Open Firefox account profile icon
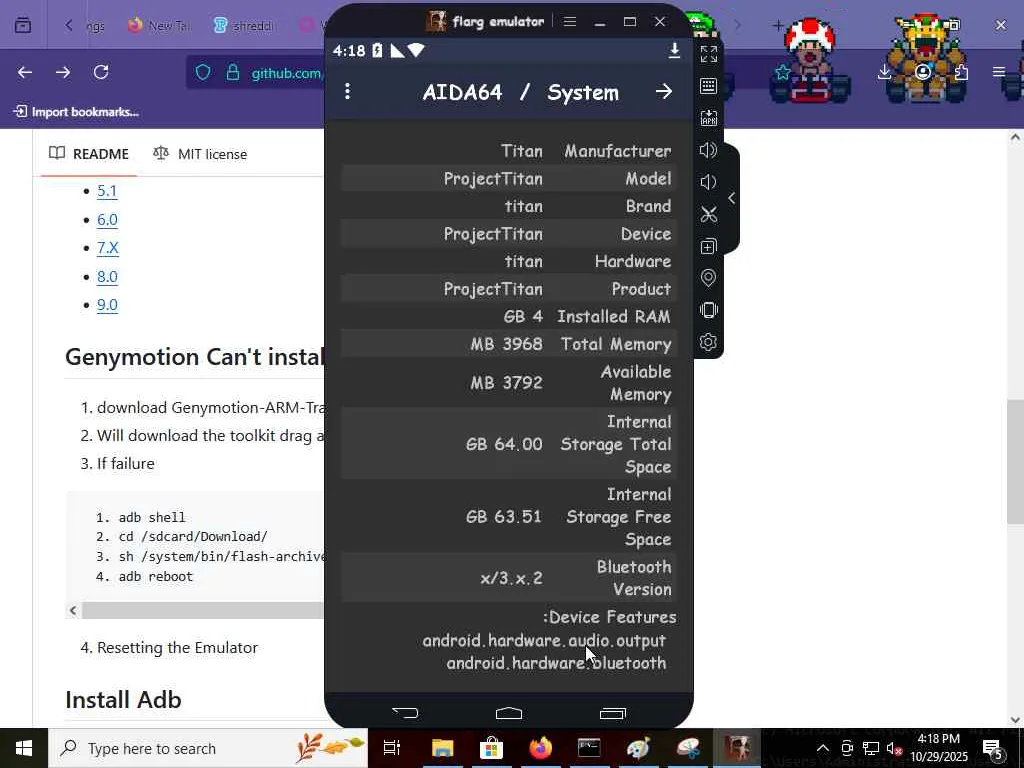The height and width of the screenshot is (768, 1024). 923,72
